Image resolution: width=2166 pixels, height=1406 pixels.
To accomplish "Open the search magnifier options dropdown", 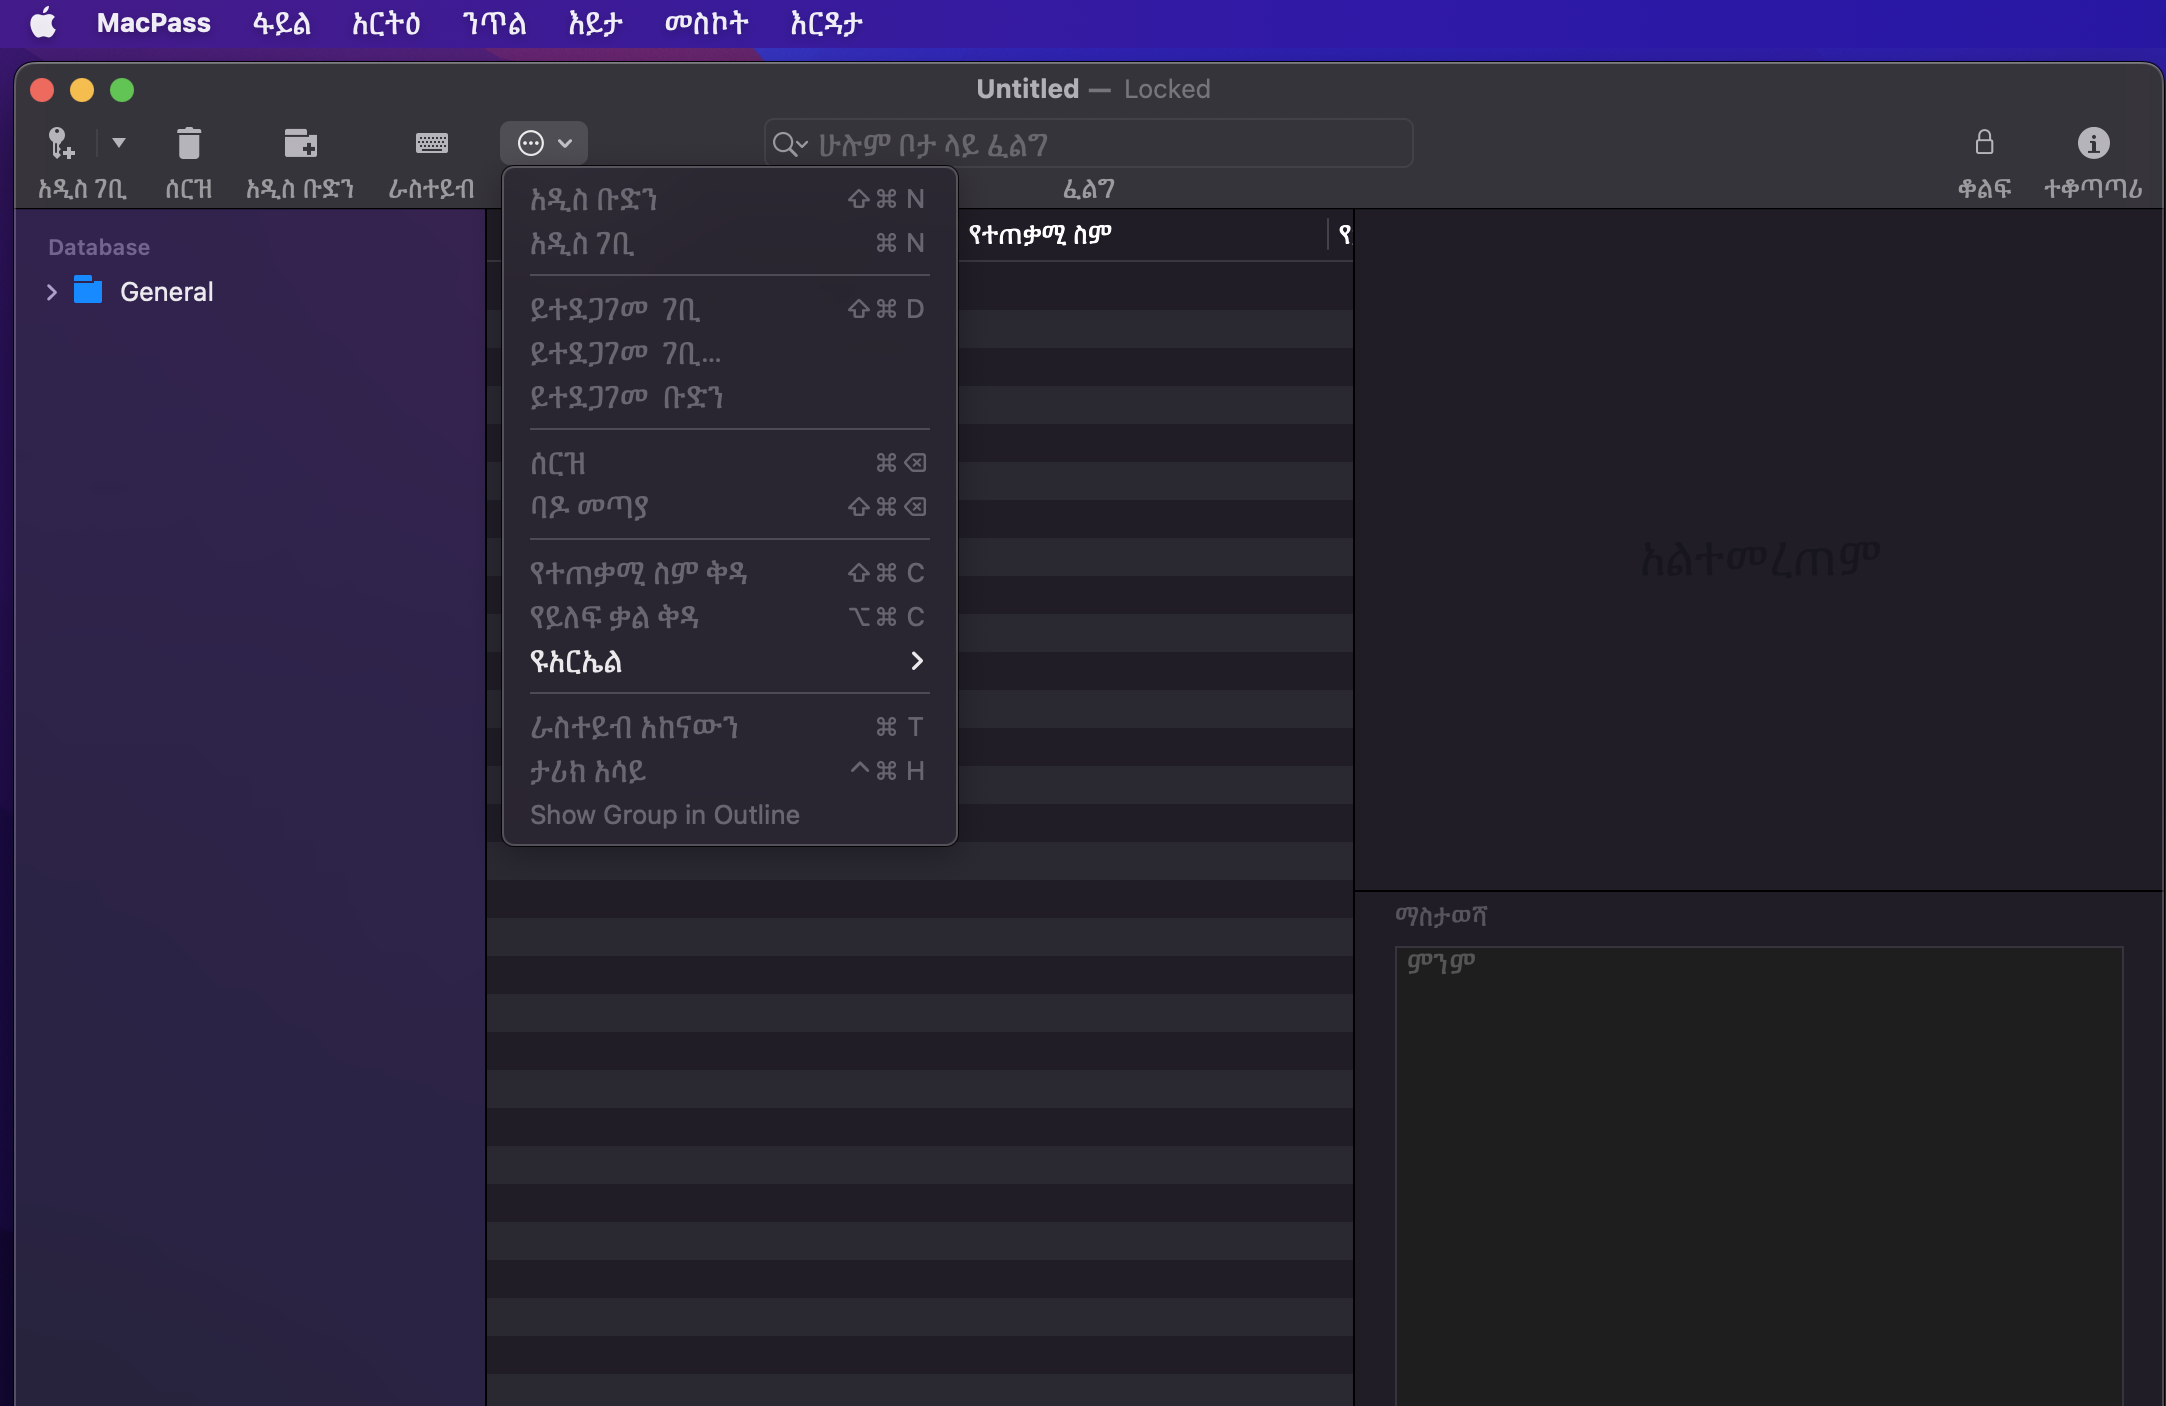I will (x=790, y=144).
